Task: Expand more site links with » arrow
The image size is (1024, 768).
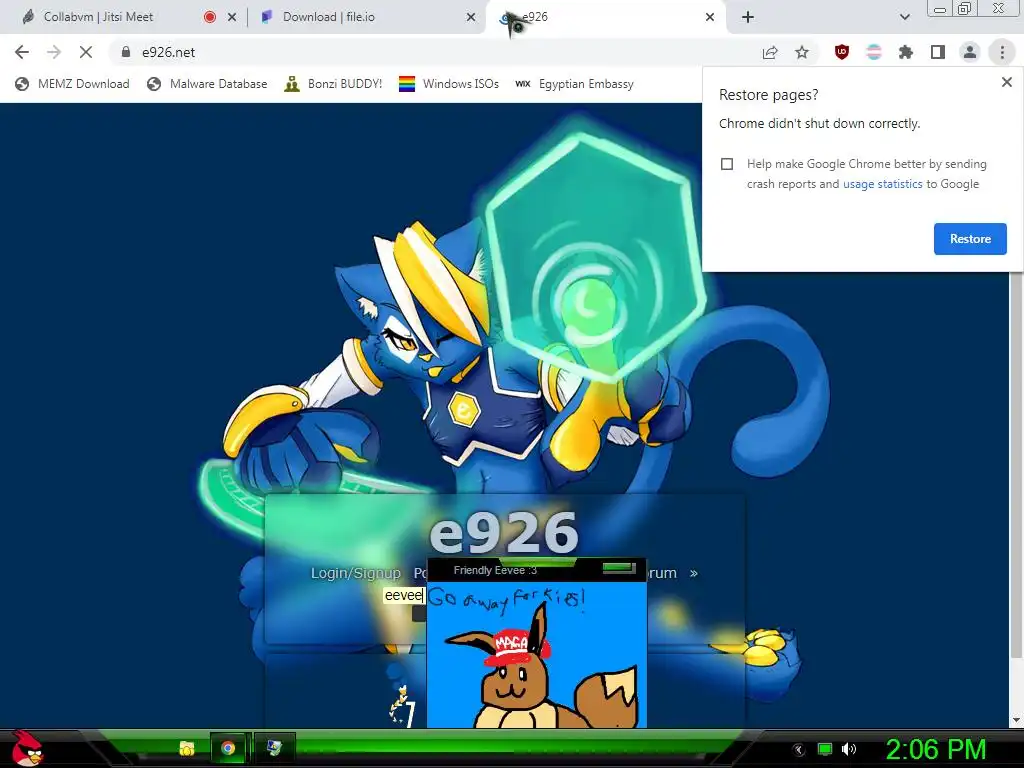Action: pos(694,573)
